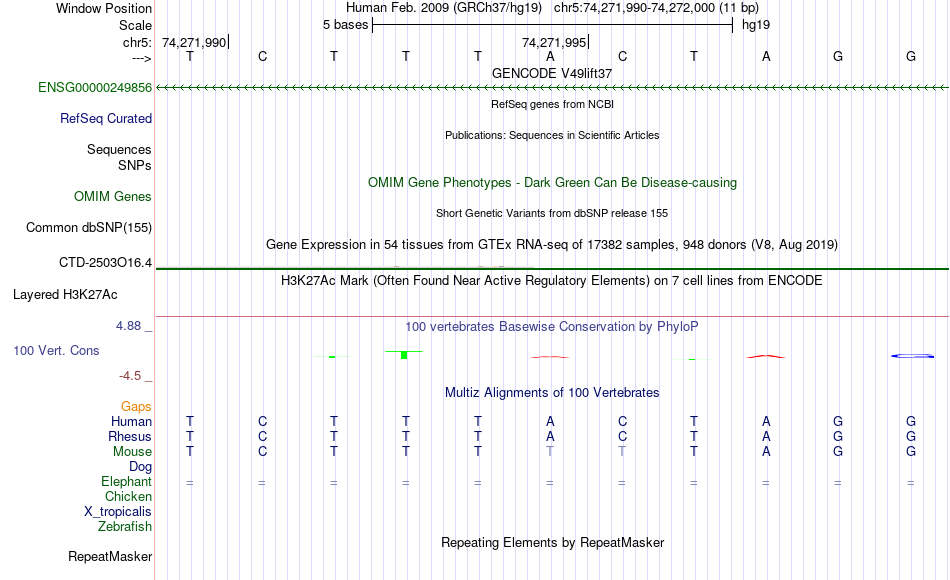
Task: Open the GTEx Gene Expression track title
Action: [552, 244]
